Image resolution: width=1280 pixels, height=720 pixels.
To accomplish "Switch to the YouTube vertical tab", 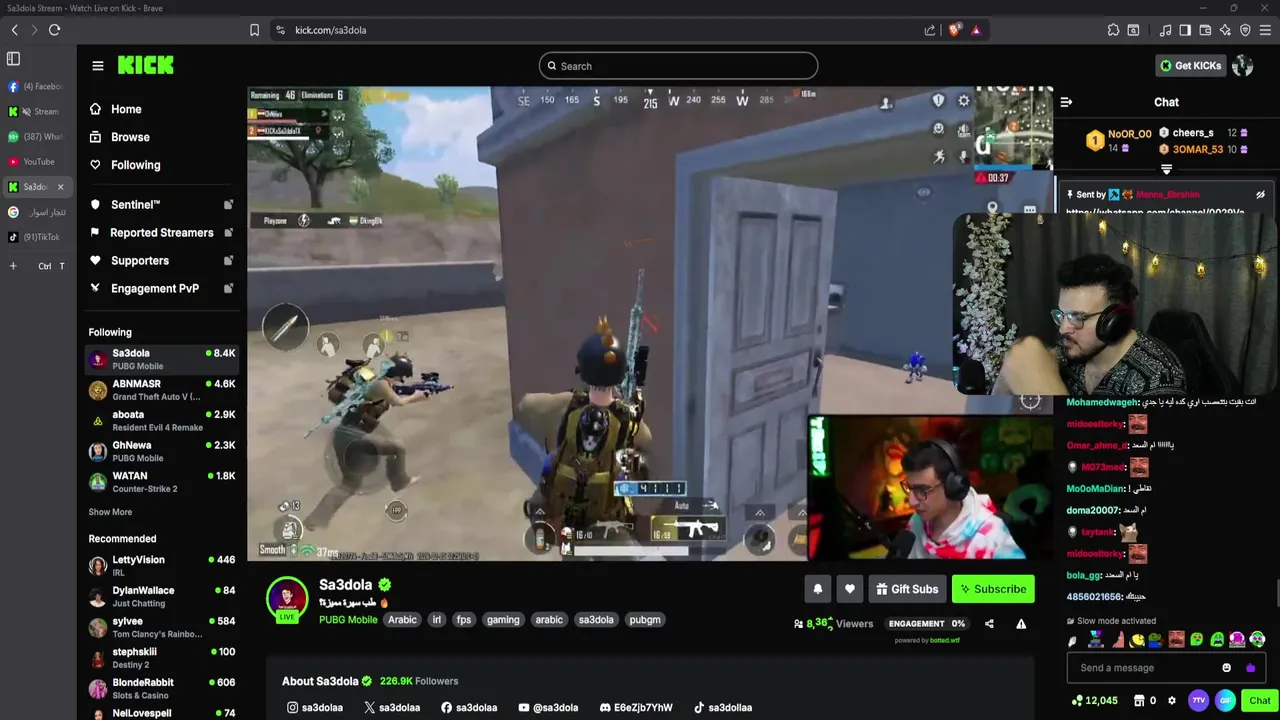I will point(36,161).
